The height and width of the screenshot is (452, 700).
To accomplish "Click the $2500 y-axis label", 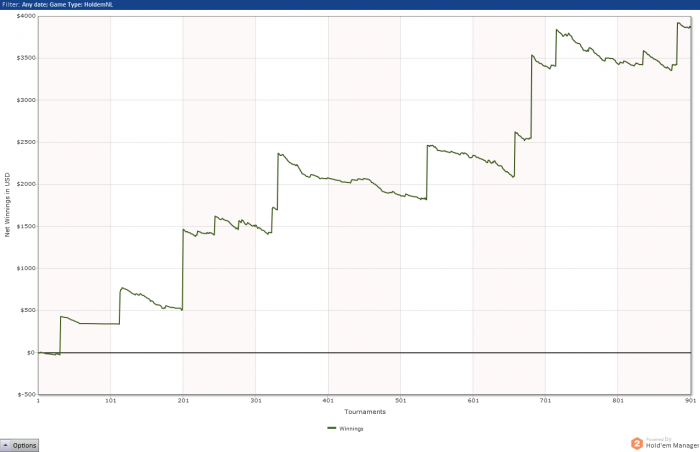I will [x=26, y=142].
